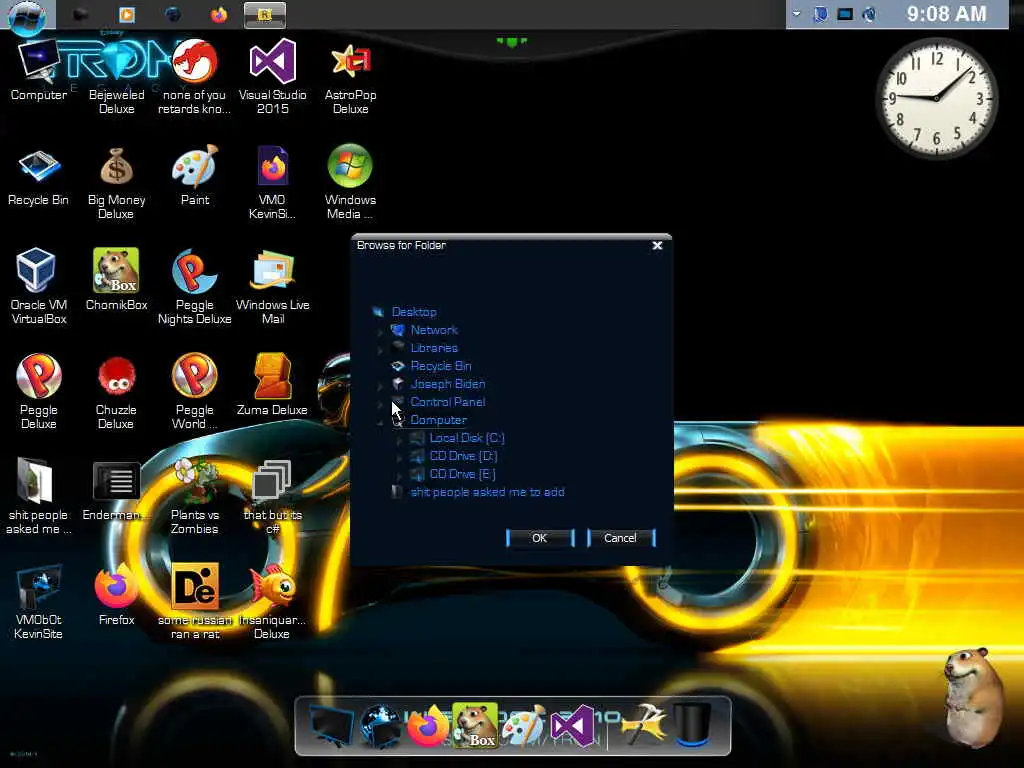Viewport: 1024px width, 768px height.
Task: Select 'shit people asked me to add' folder in tree
Action: [x=487, y=492]
